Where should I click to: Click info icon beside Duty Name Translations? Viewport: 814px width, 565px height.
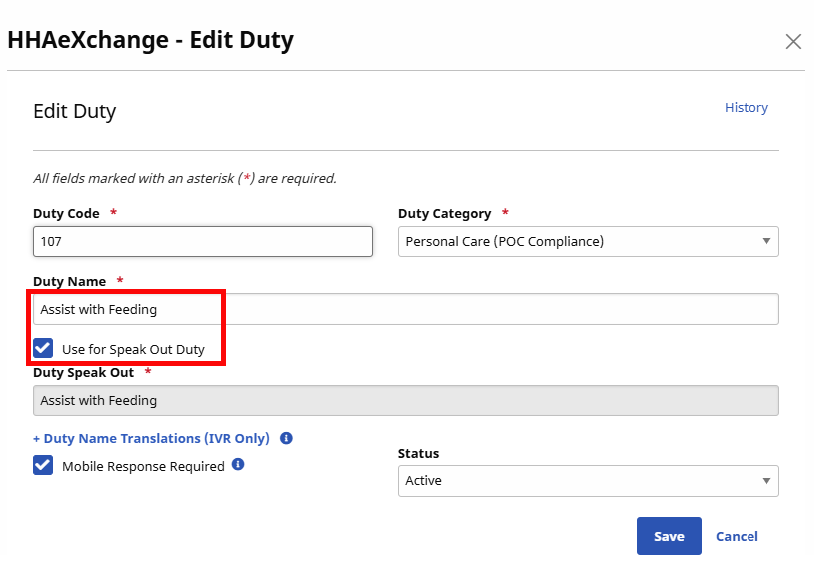tap(286, 439)
